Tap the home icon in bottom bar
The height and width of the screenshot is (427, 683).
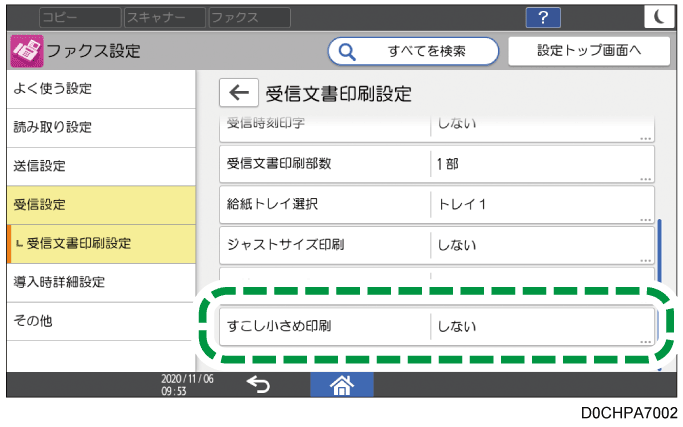pyautogui.click(x=342, y=385)
